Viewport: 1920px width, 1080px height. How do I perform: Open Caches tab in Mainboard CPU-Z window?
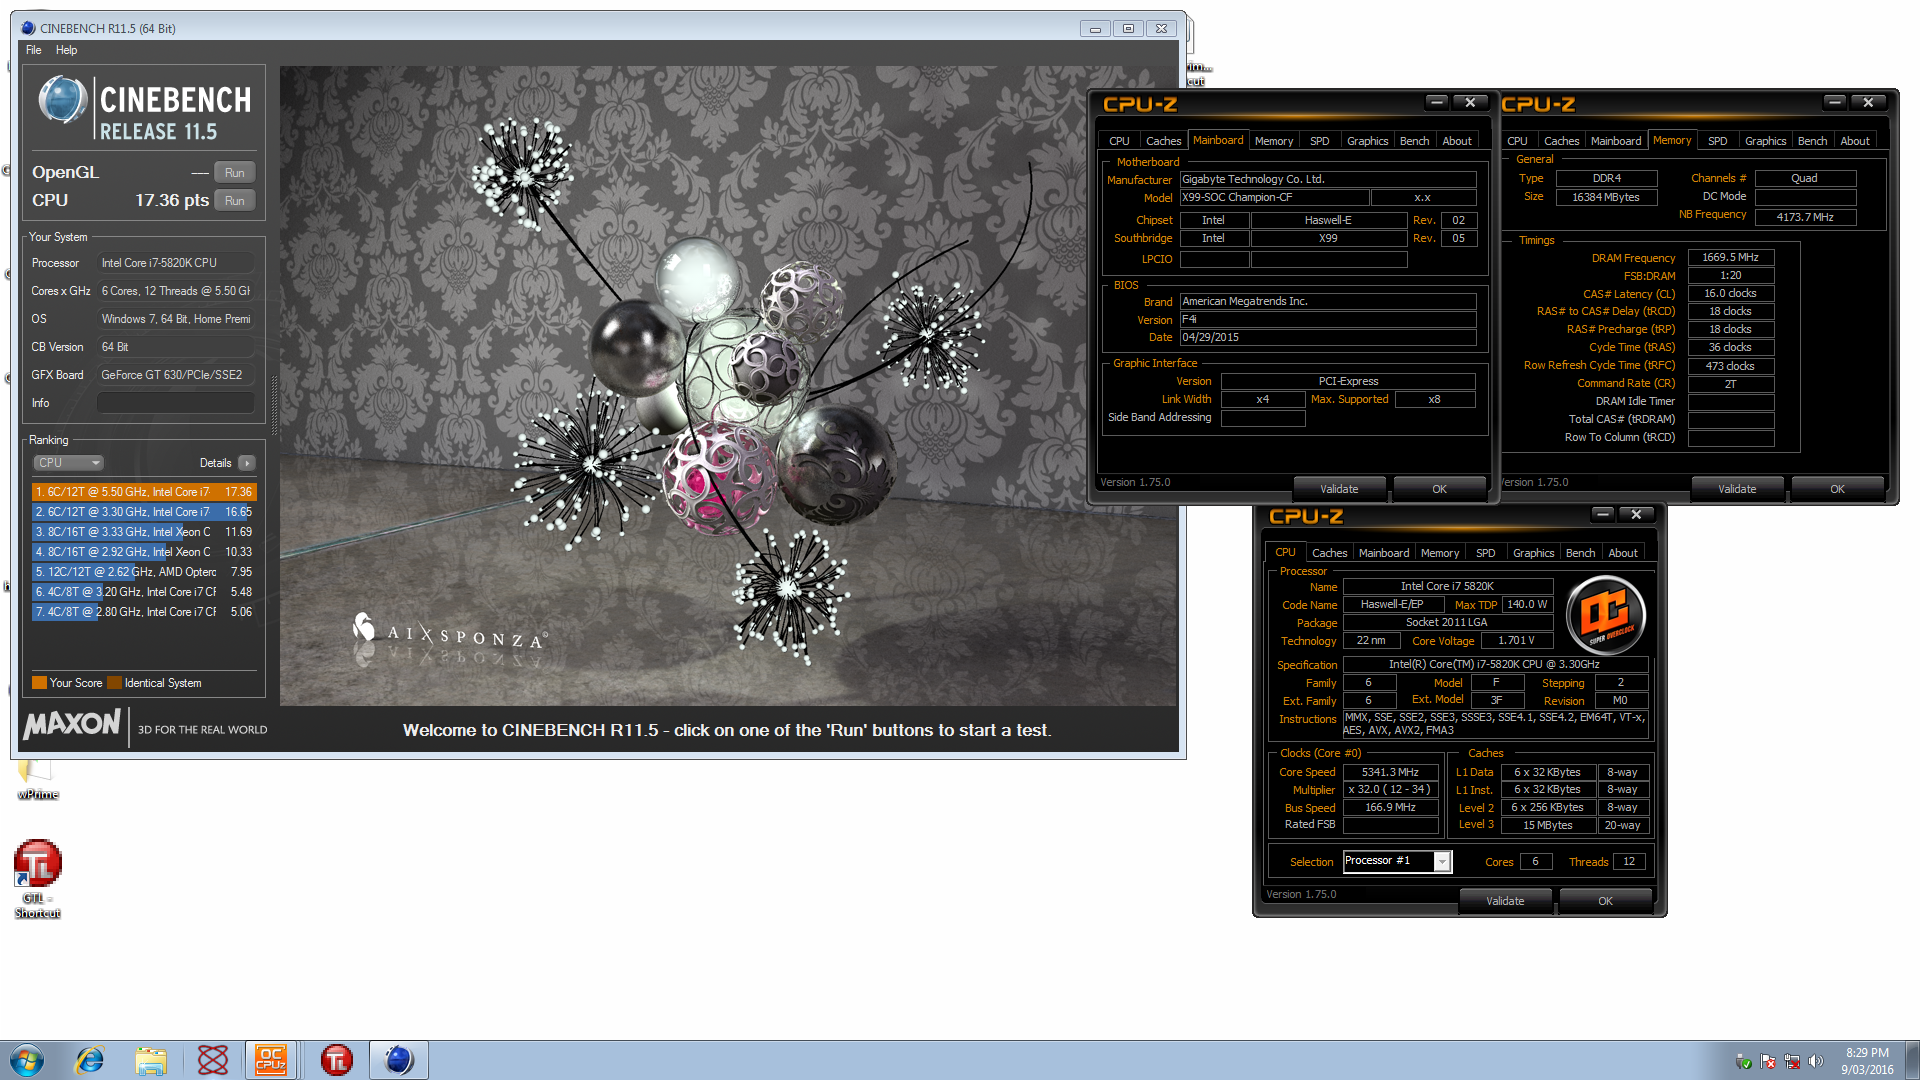[x=1163, y=141]
